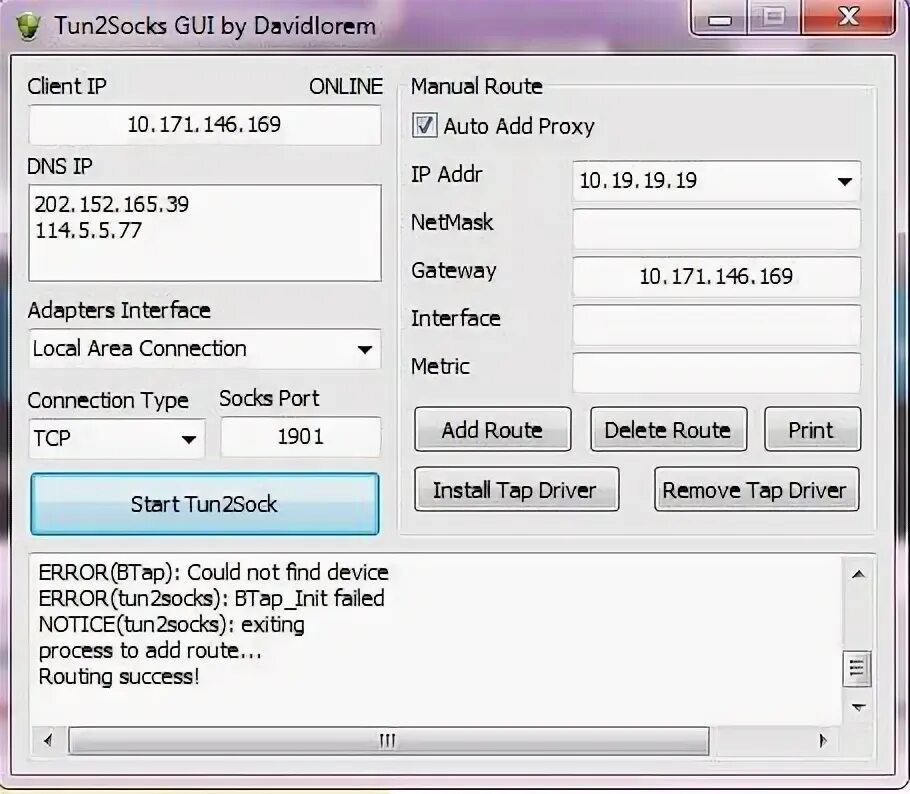Click inside the DNS IP text box
910x794 pixels.
pyautogui.click(x=205, y=233)
